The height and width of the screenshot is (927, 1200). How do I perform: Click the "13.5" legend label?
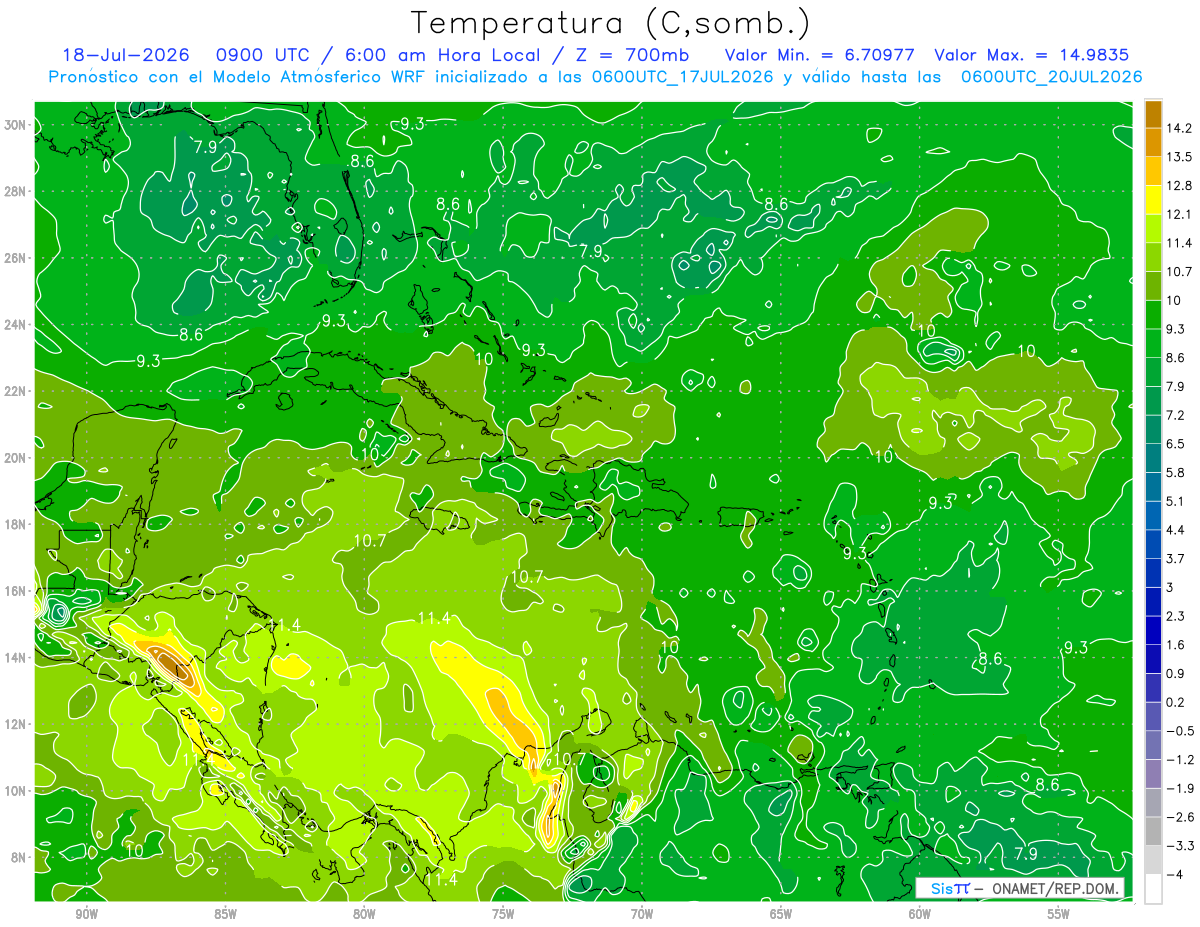click(x=1179, y=157)
